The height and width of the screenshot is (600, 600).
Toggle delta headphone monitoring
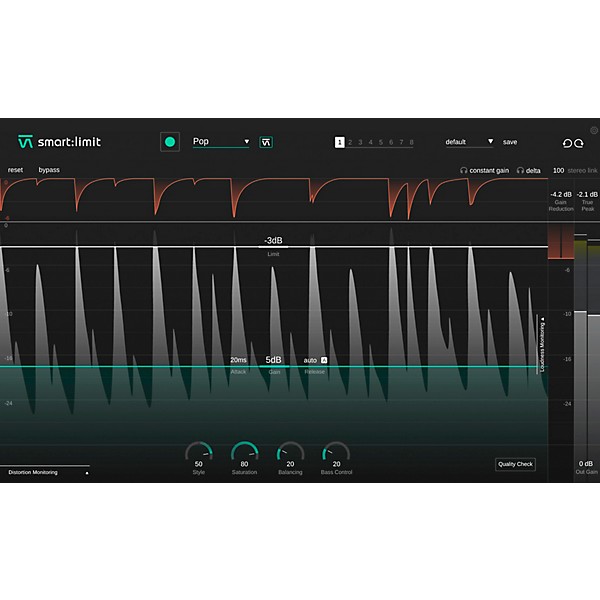pos(528,170)
